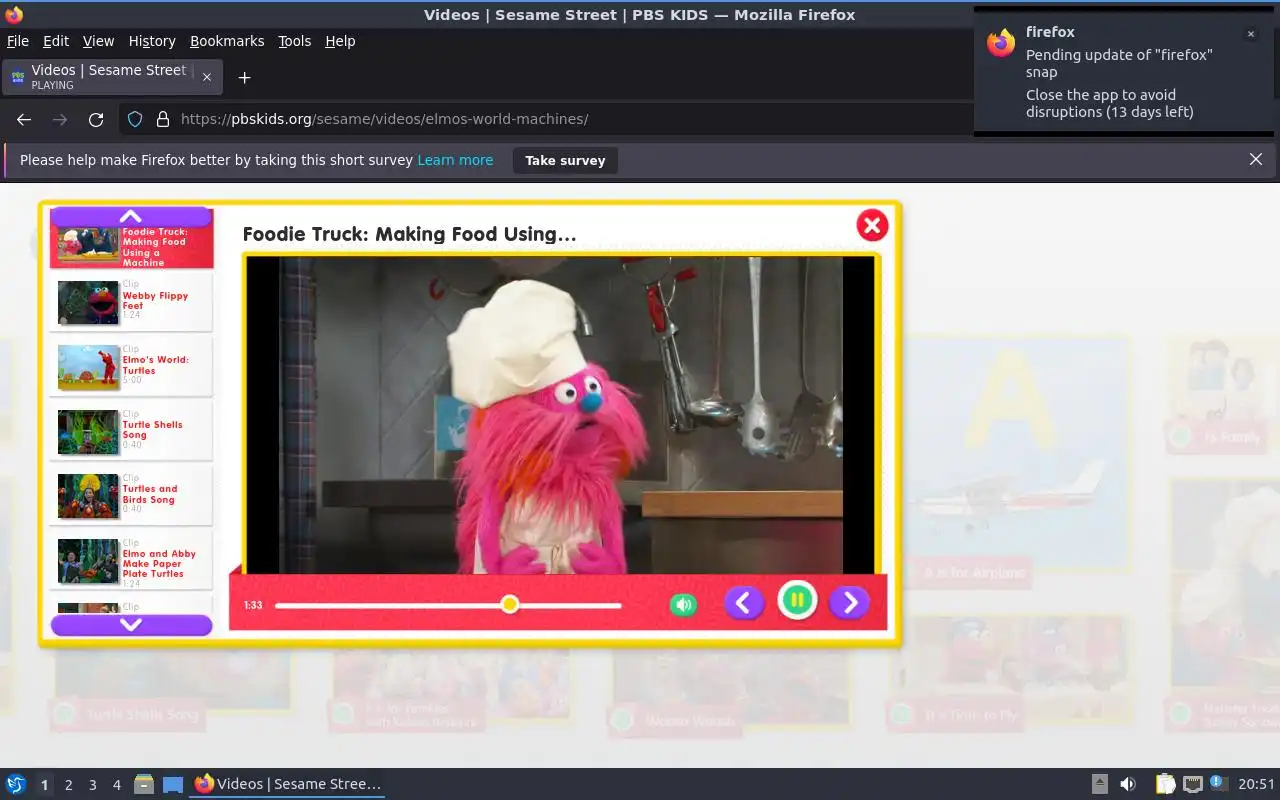The image size is (1280, 800).
Task: Open the Tools menu
Action: click(x=294, y=41)
